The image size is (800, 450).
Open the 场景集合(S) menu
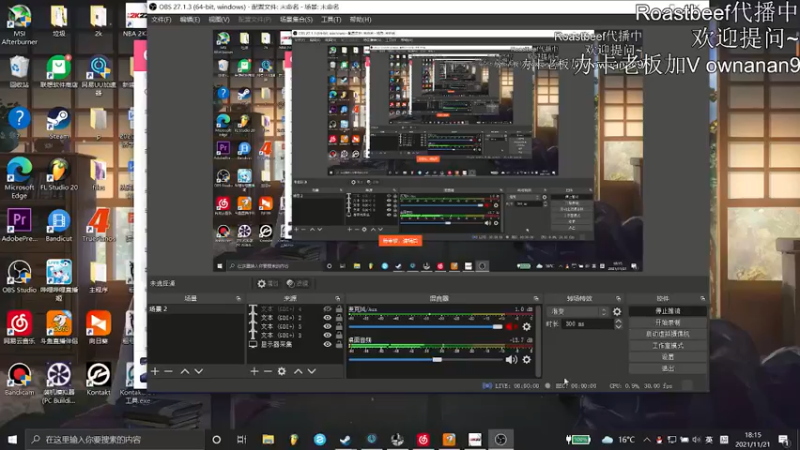(296, 19)
